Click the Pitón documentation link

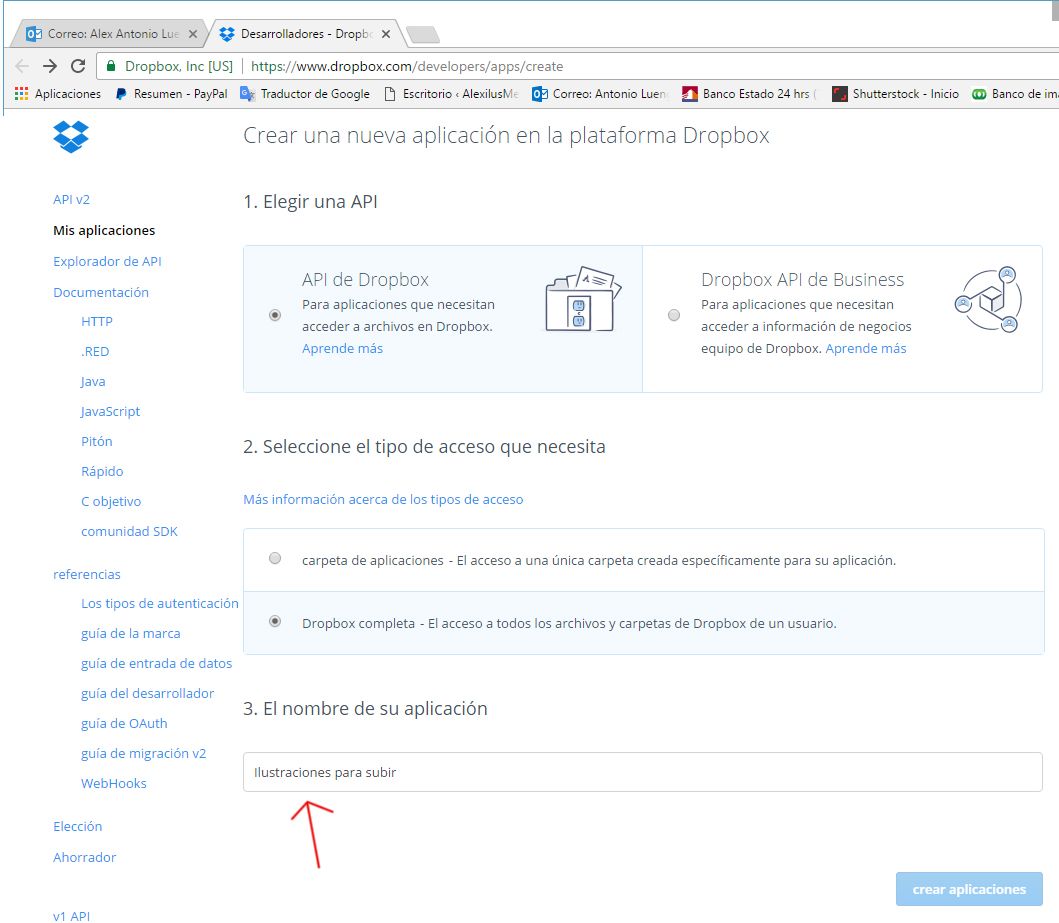coord(97,442)
